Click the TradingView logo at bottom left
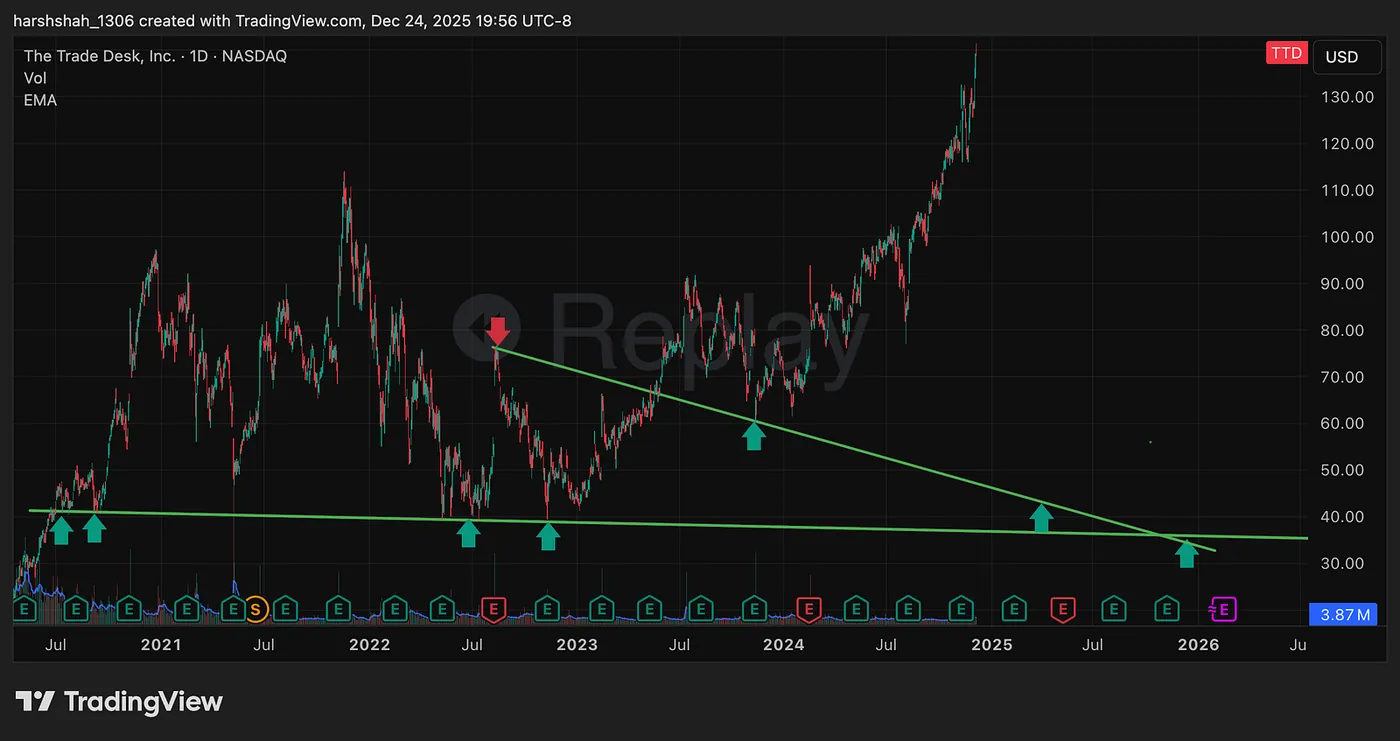Screen dimensions: 1400x741 [119, 702]
